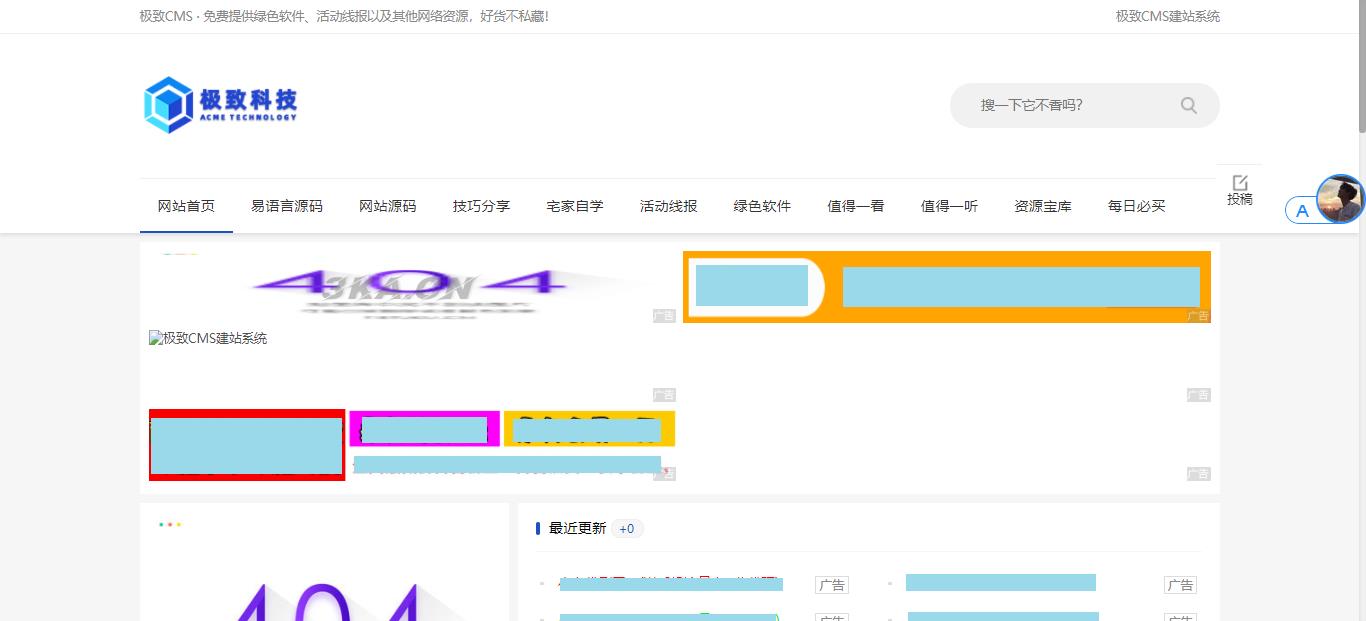Open the 资源宝库 link

click(x=1042, y=205)
